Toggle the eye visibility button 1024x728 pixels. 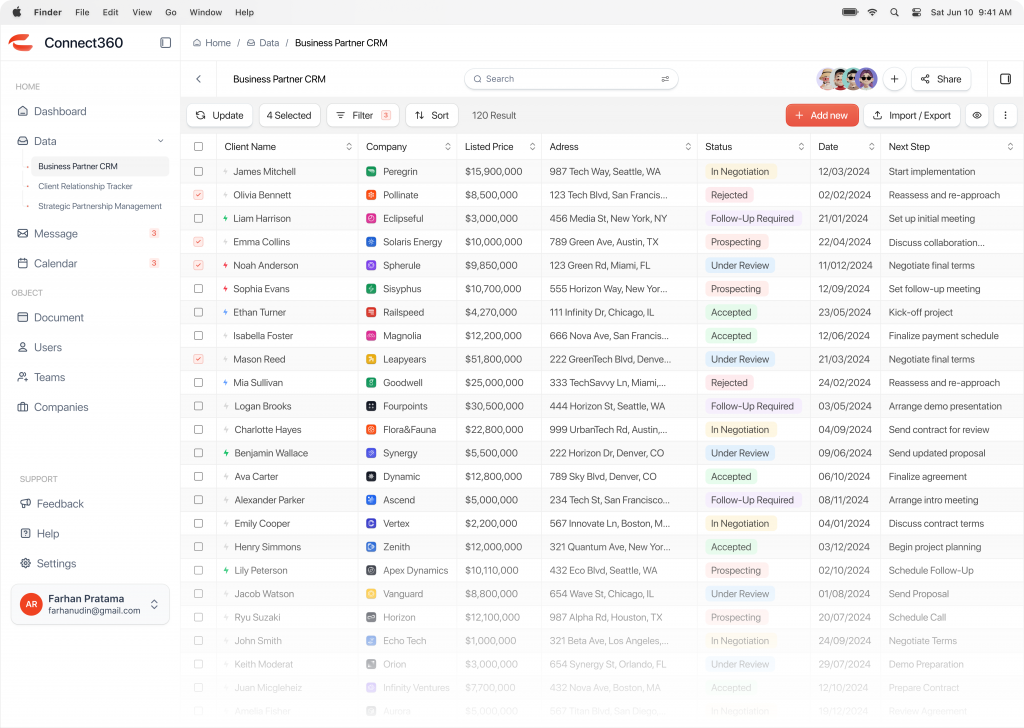pos(977,115)
